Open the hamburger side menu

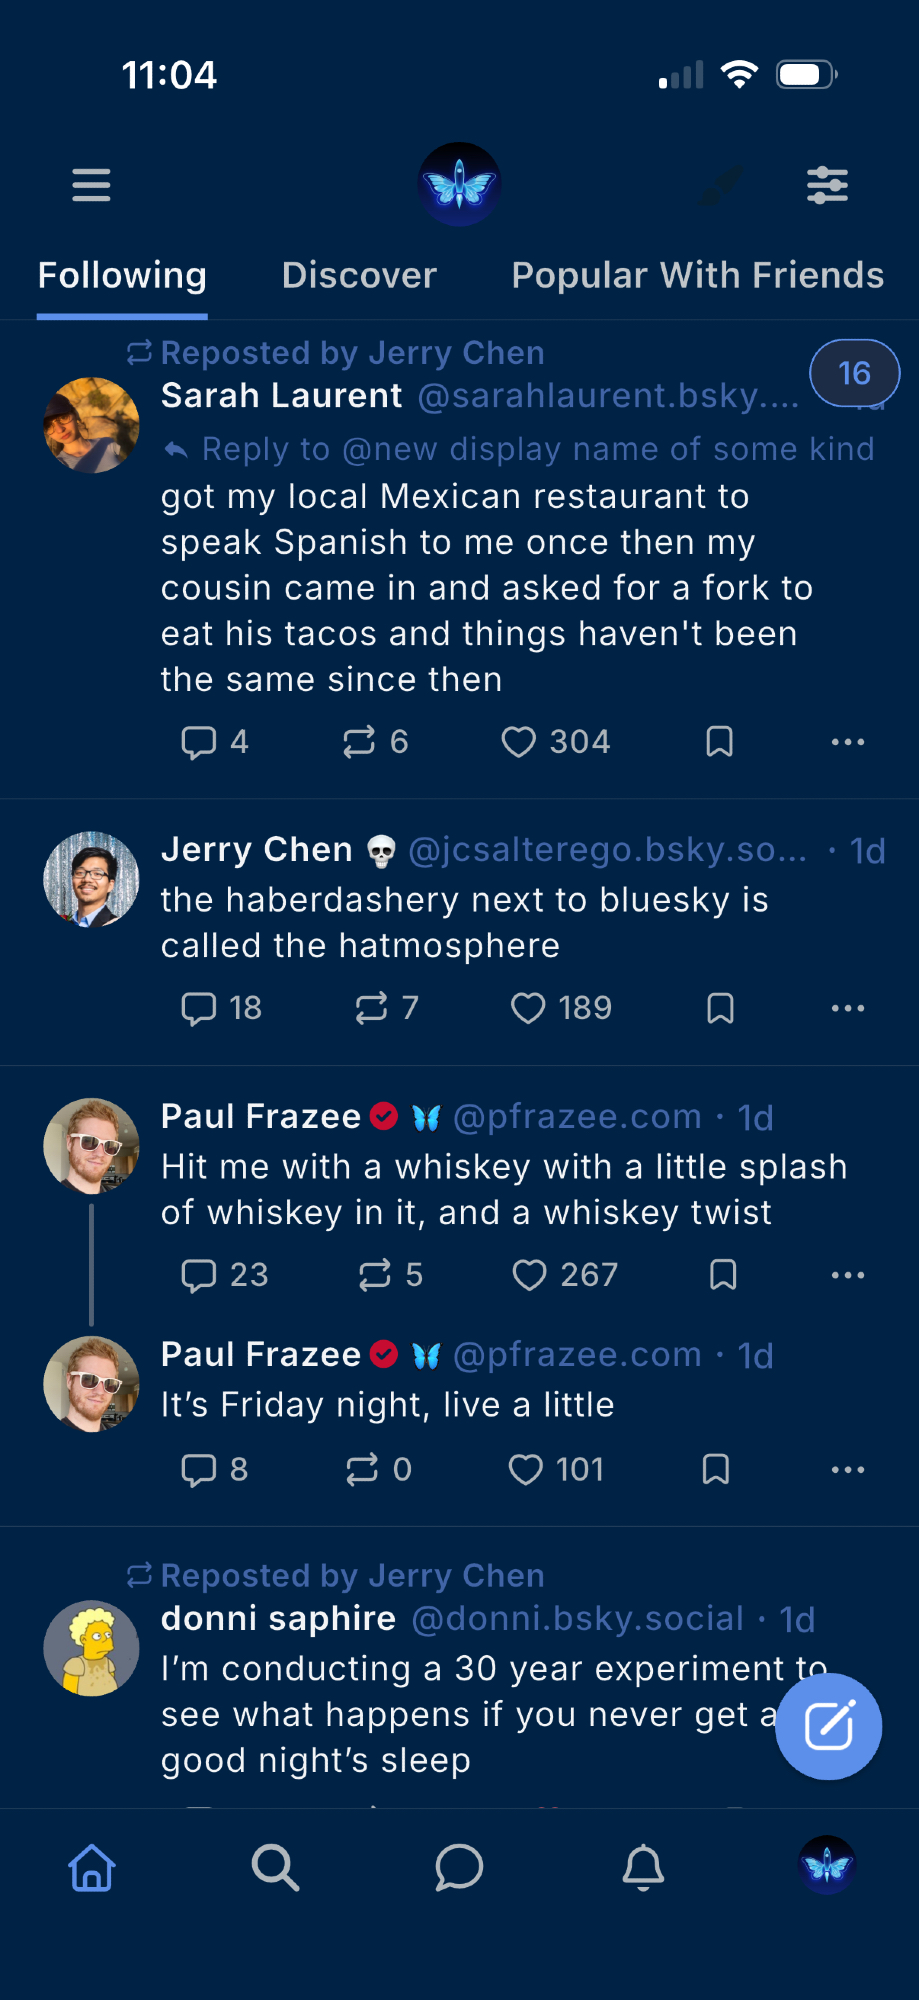tap(91, 185)
